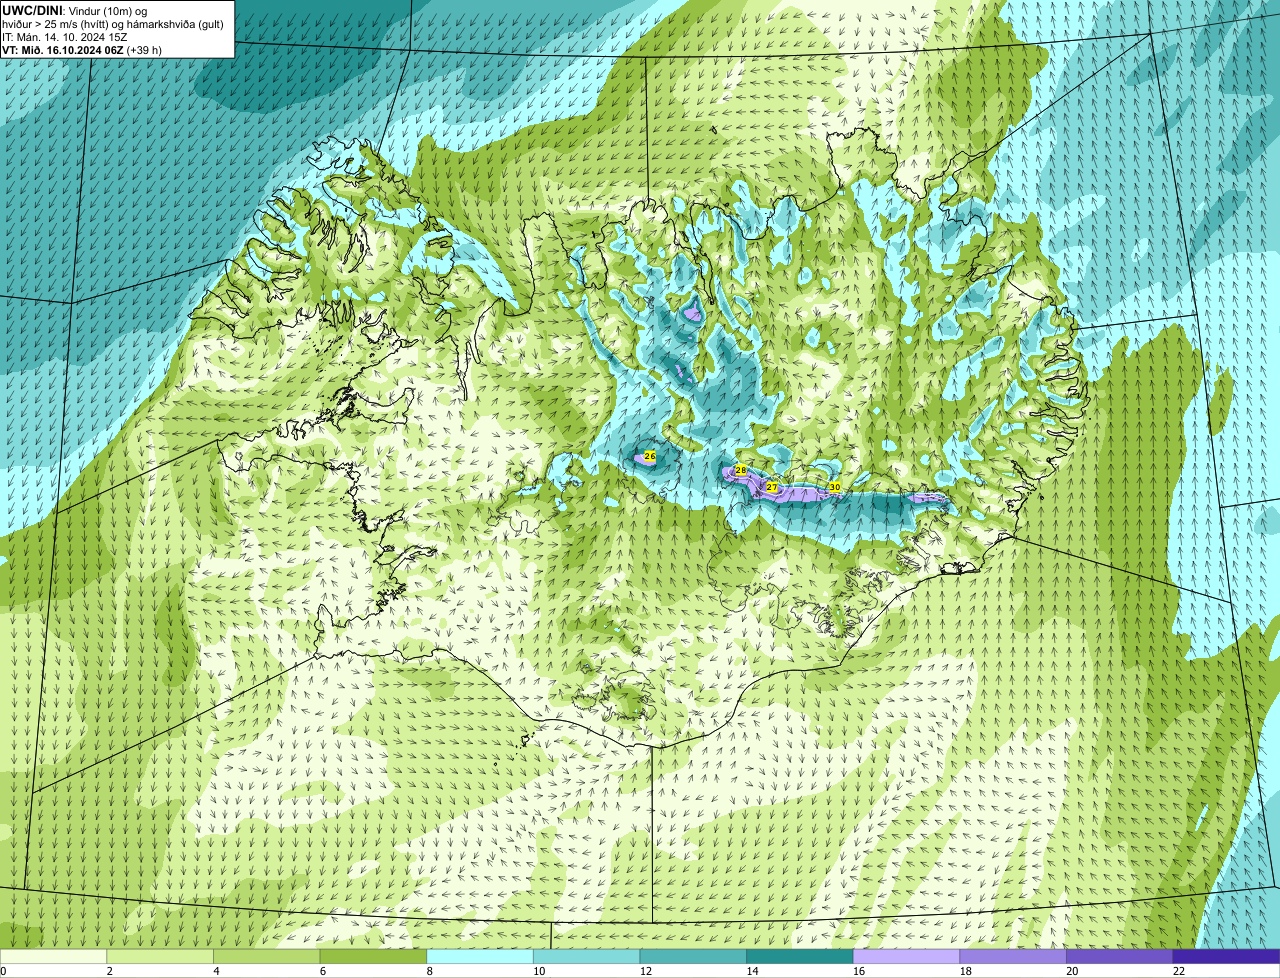The height and width of the screenshot is (978, 1280).
Task: Pick the light lavender 16–18 scale swatch
Action: pos(907,956)
